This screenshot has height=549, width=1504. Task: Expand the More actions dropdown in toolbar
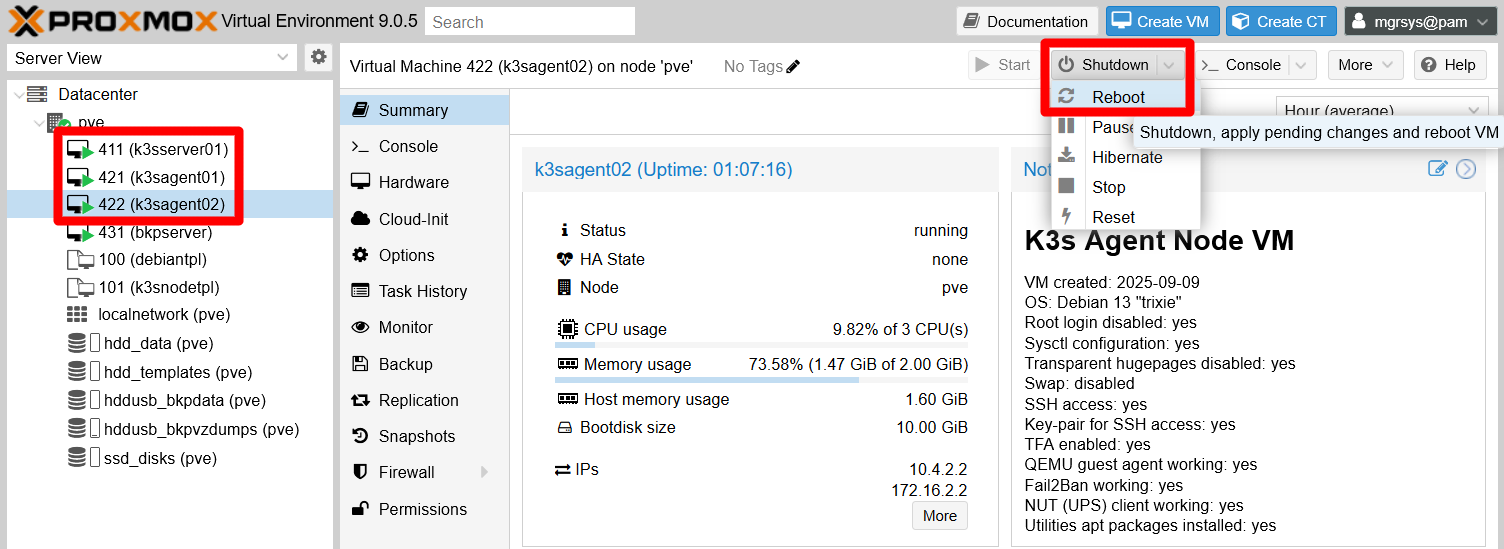[1365, 65]
